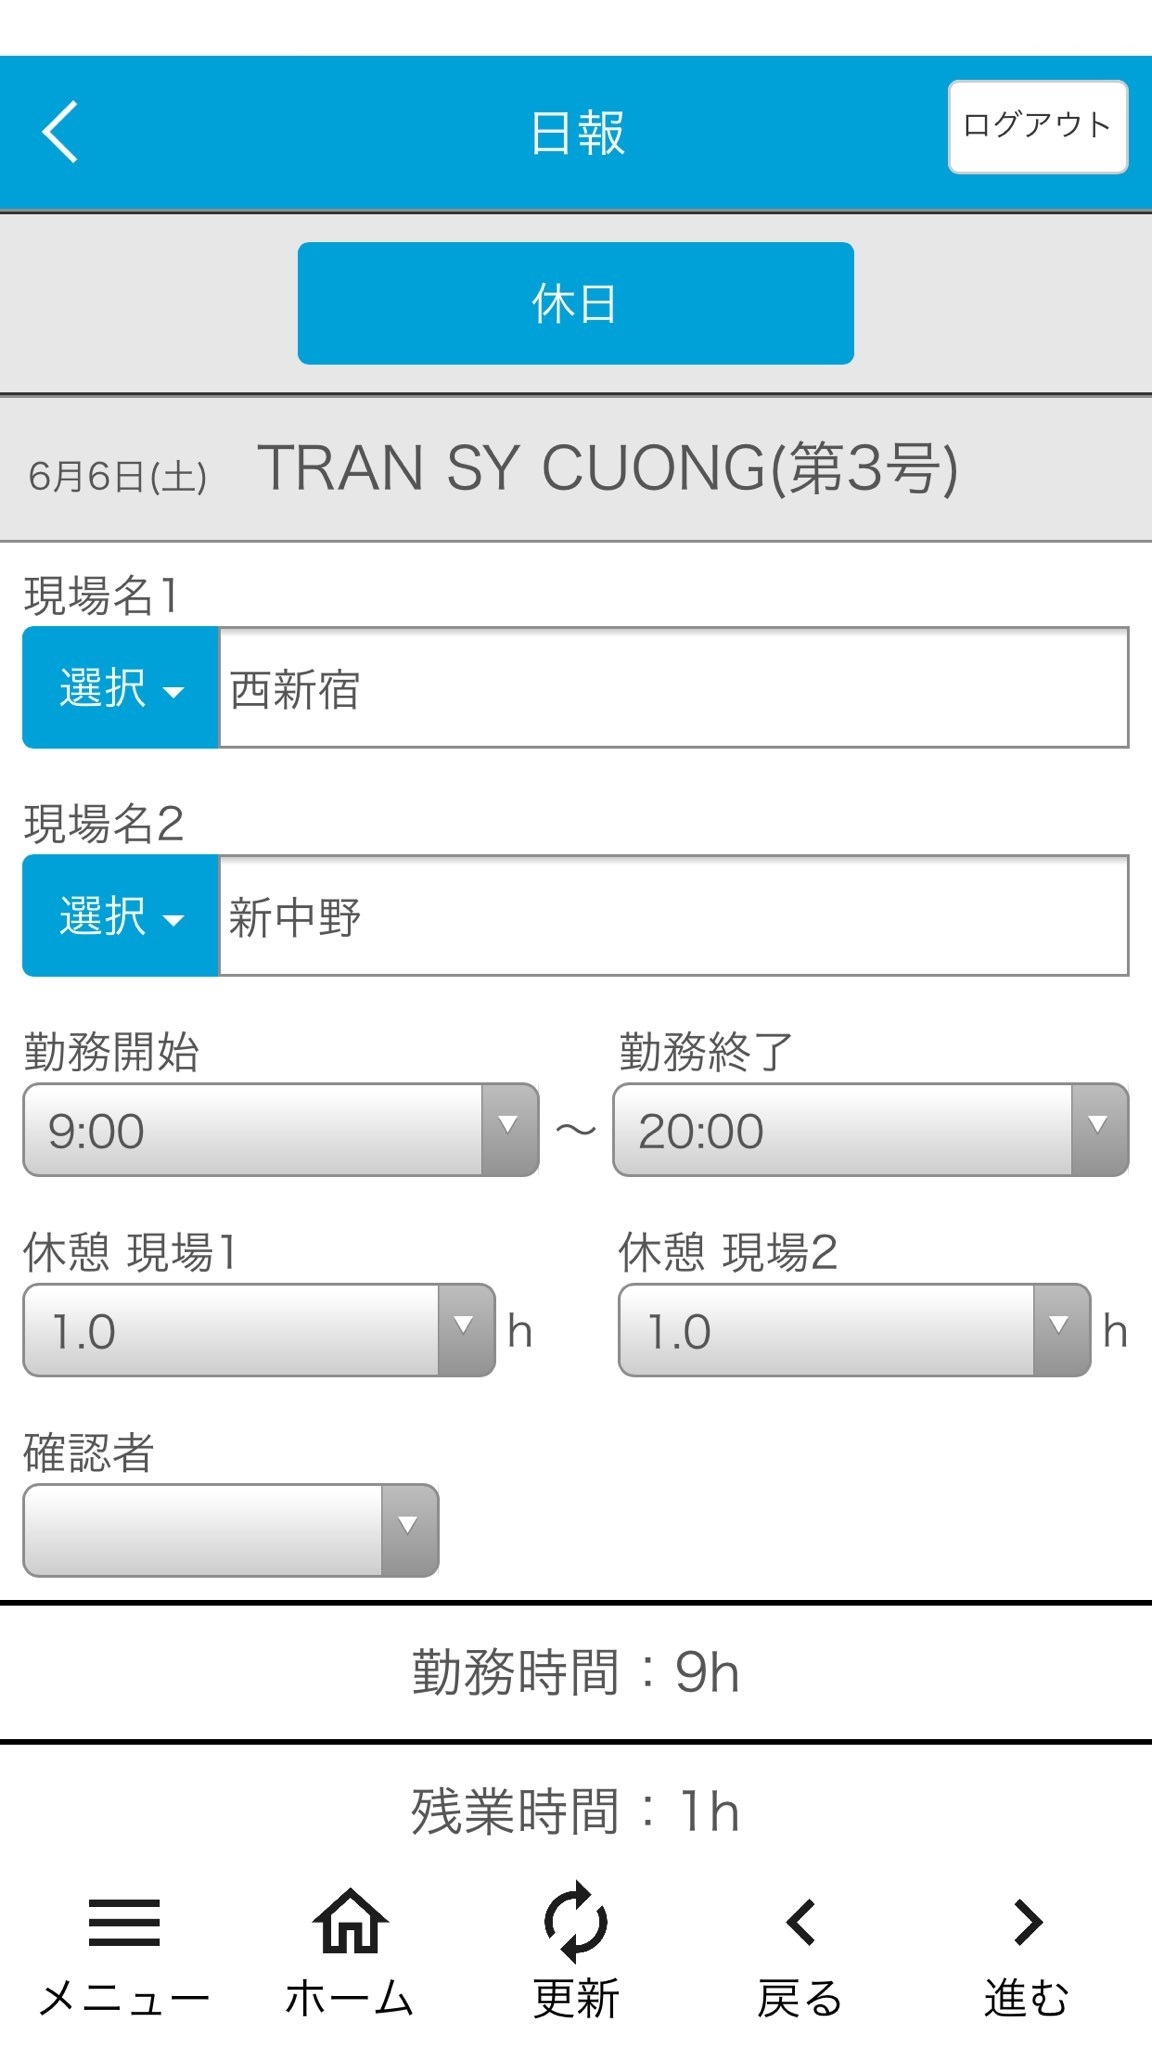Tap the 6月6日(土) date label
Viewport: 1152px width, 2048px height.
click(118, 476)
